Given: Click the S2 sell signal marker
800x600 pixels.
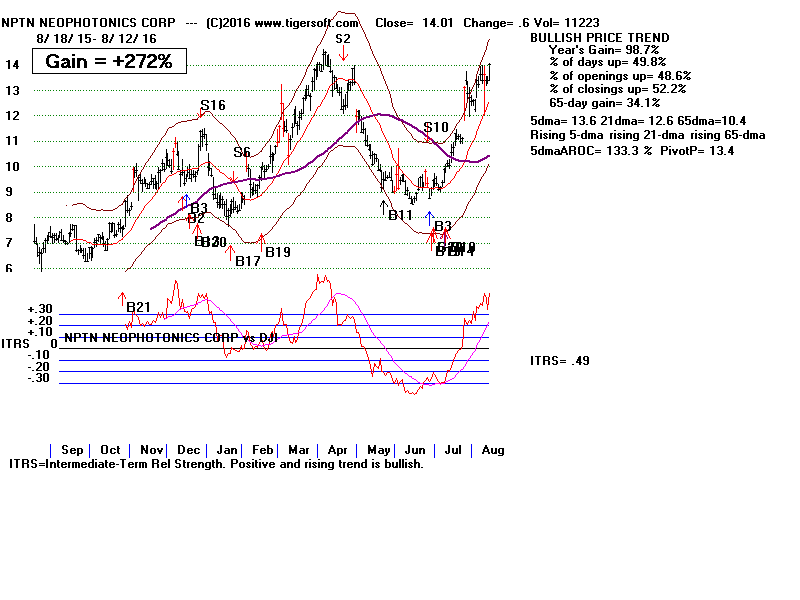Looking at the screenshot, I should point(343,39).
